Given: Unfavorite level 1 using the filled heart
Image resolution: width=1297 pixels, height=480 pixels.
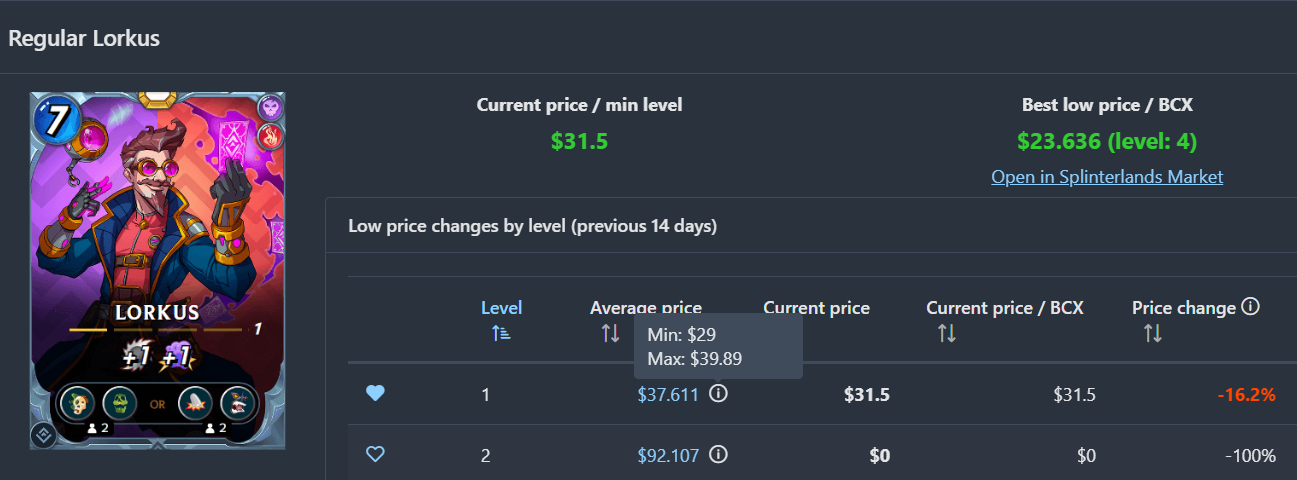Looking at the screenshot, I should tap(375, 394).
